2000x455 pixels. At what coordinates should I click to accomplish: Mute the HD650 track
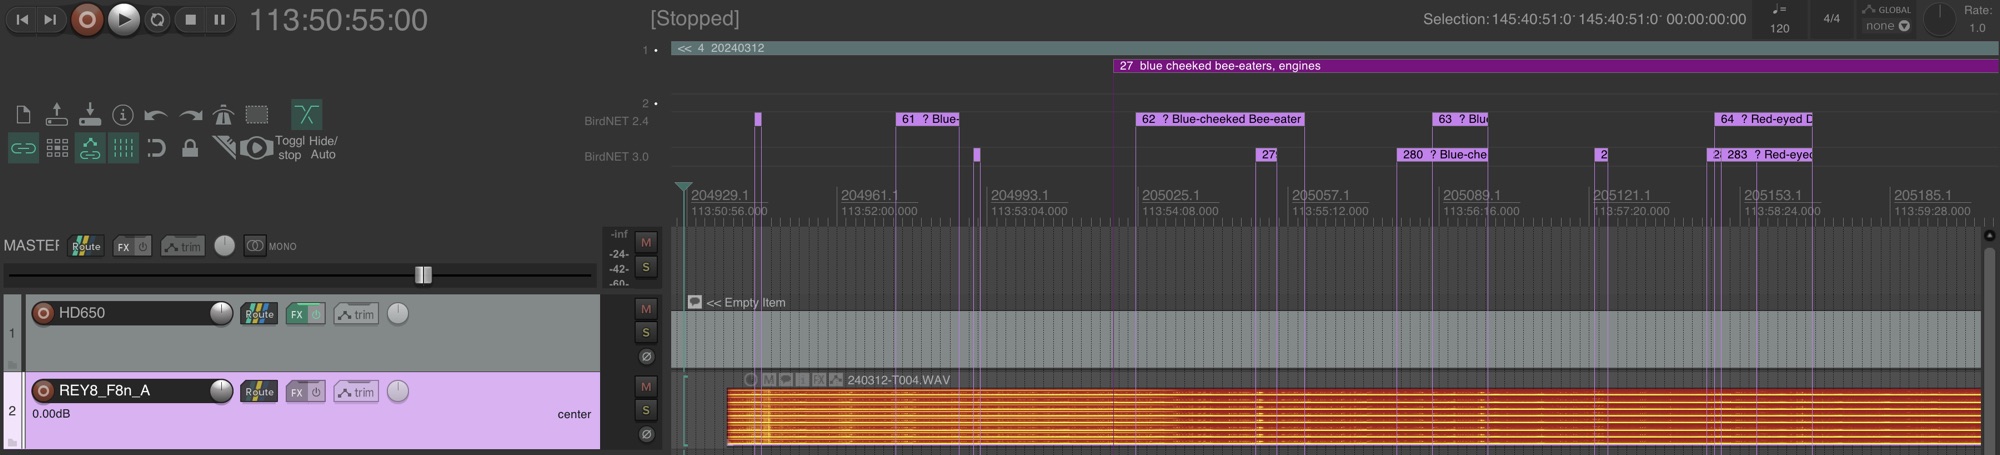coord(646,308)
